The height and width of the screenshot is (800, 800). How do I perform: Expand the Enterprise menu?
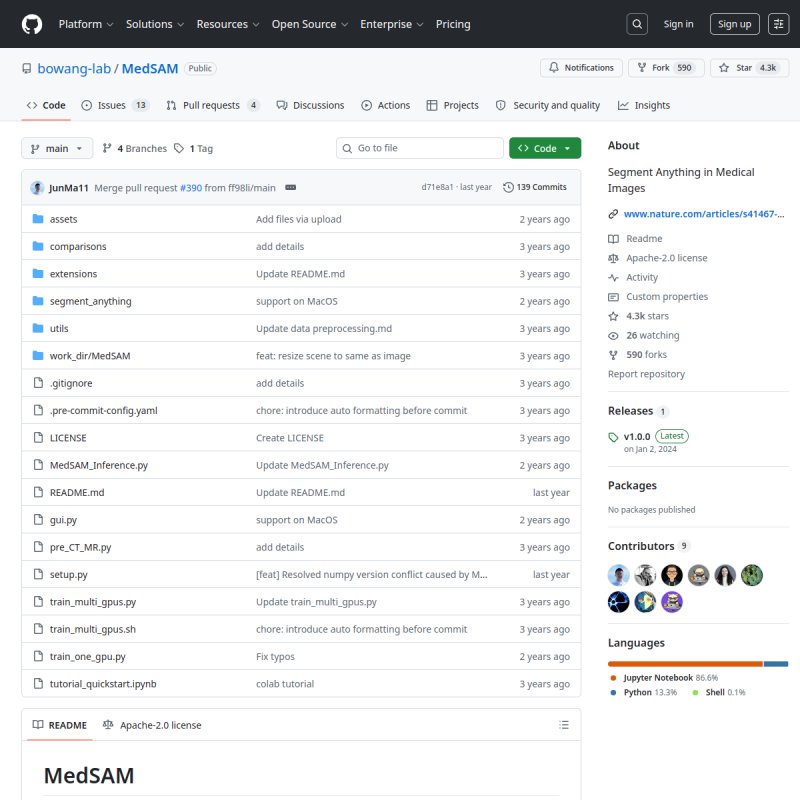pos(391,24)
